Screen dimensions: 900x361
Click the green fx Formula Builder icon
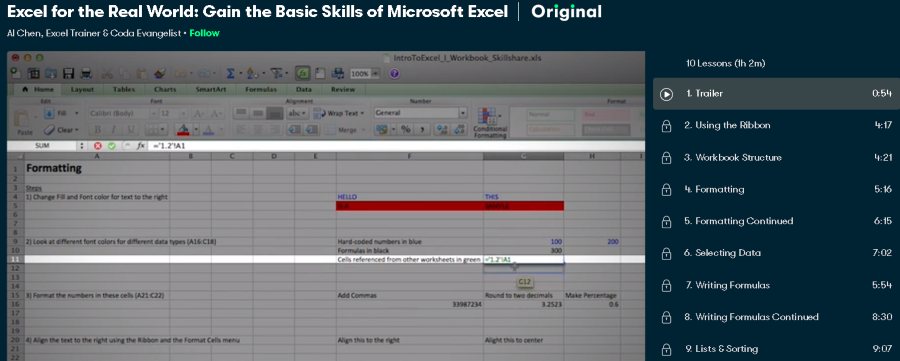point(302,73)
